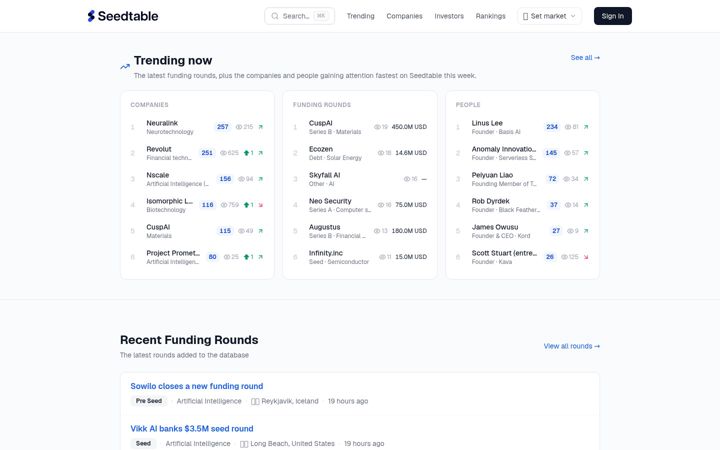Click the eye icon for Rob Dyrdek
This screenshot has height=450, width=720.
(x=568, y=205)
